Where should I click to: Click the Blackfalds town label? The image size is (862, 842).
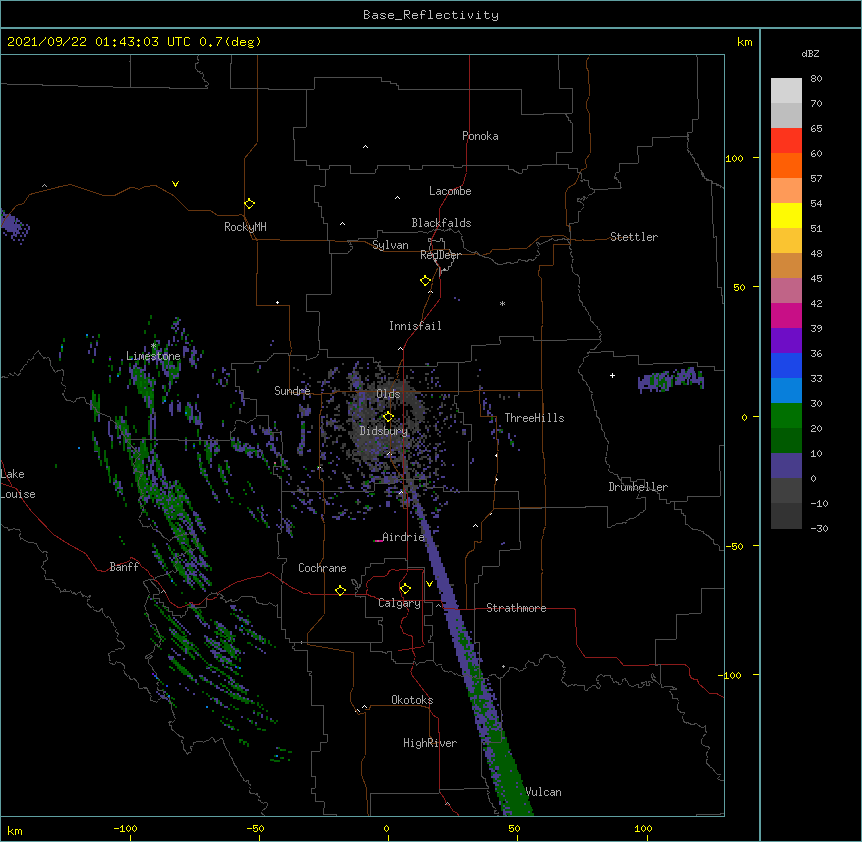coord(441,223)
